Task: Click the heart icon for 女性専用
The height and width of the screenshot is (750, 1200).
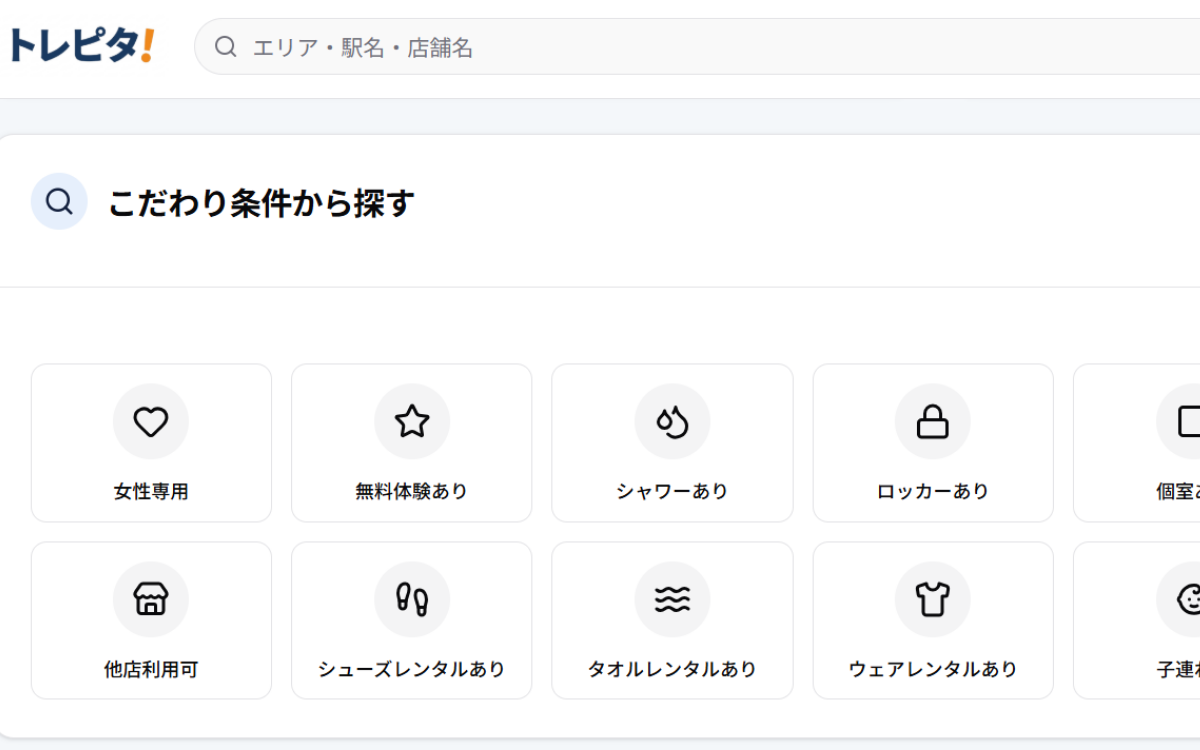Action: tap(151, 422)
